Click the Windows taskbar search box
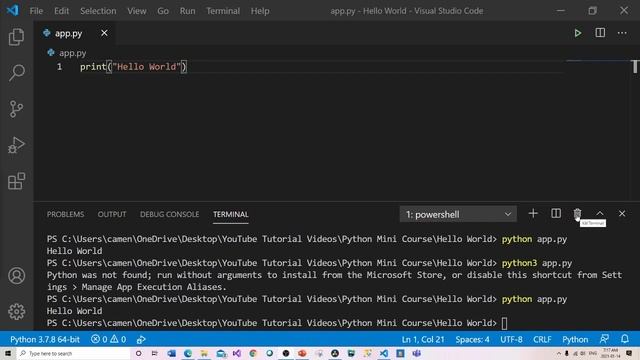 point(73,353)
